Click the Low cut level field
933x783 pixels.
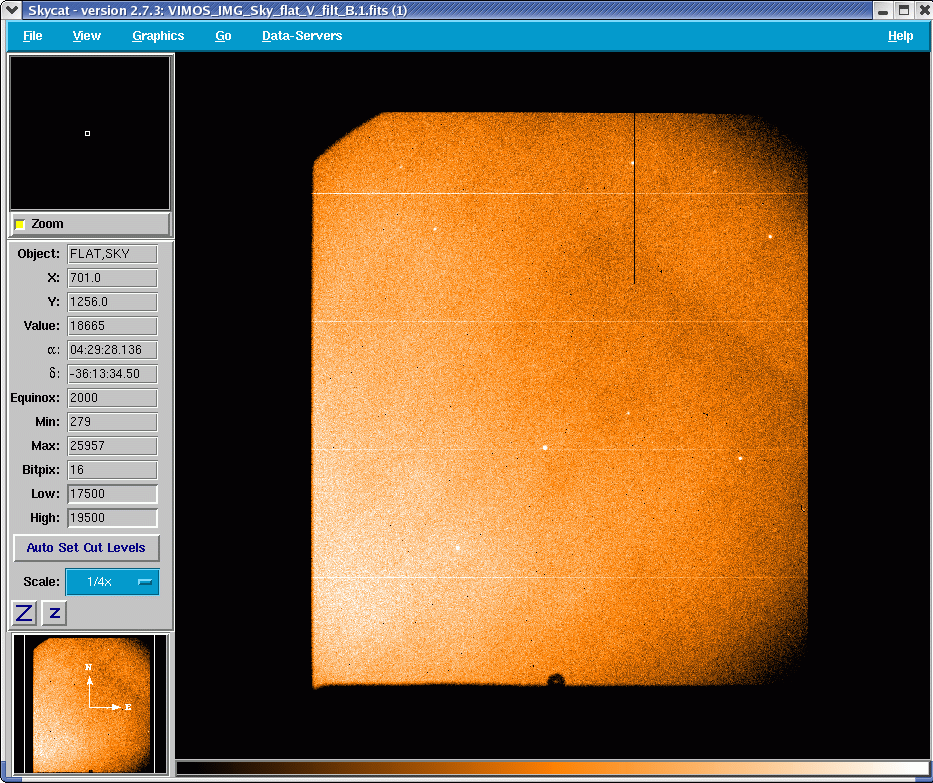pos(112,494)
